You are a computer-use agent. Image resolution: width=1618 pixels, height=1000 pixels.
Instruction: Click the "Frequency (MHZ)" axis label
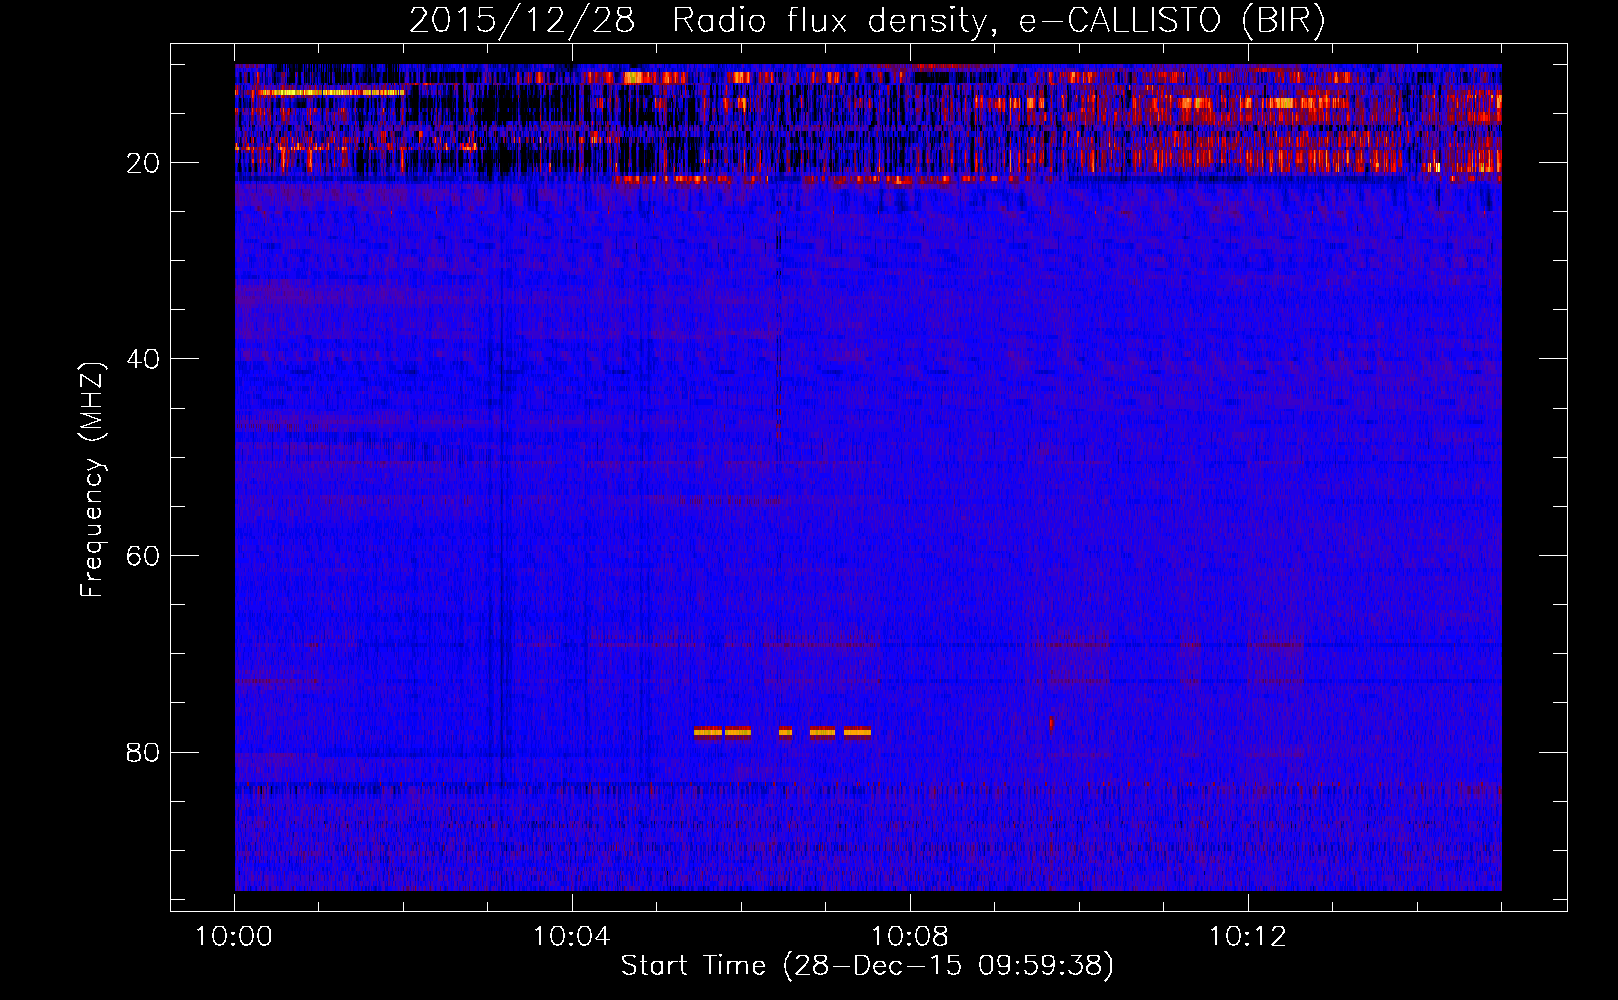point(92,480)
